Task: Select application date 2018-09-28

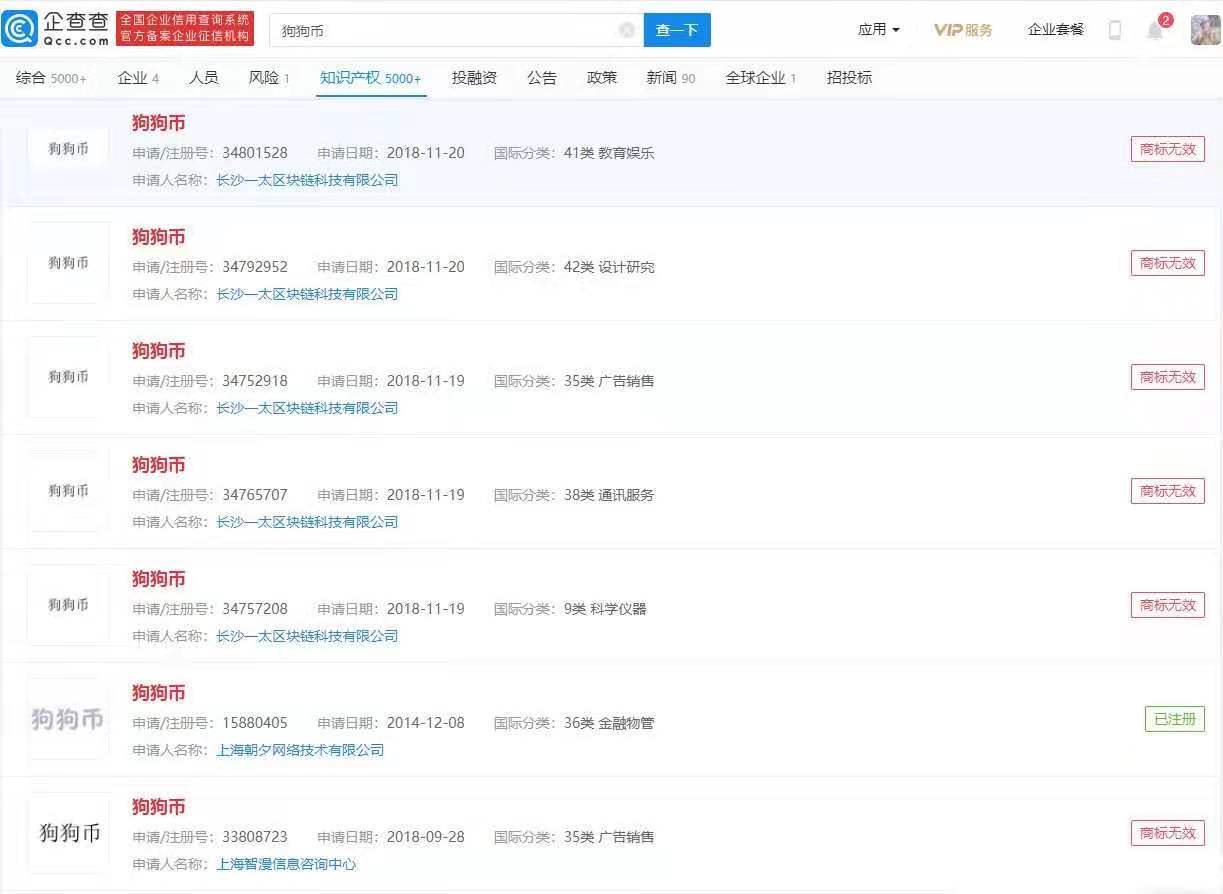Action: click(426, 837)
